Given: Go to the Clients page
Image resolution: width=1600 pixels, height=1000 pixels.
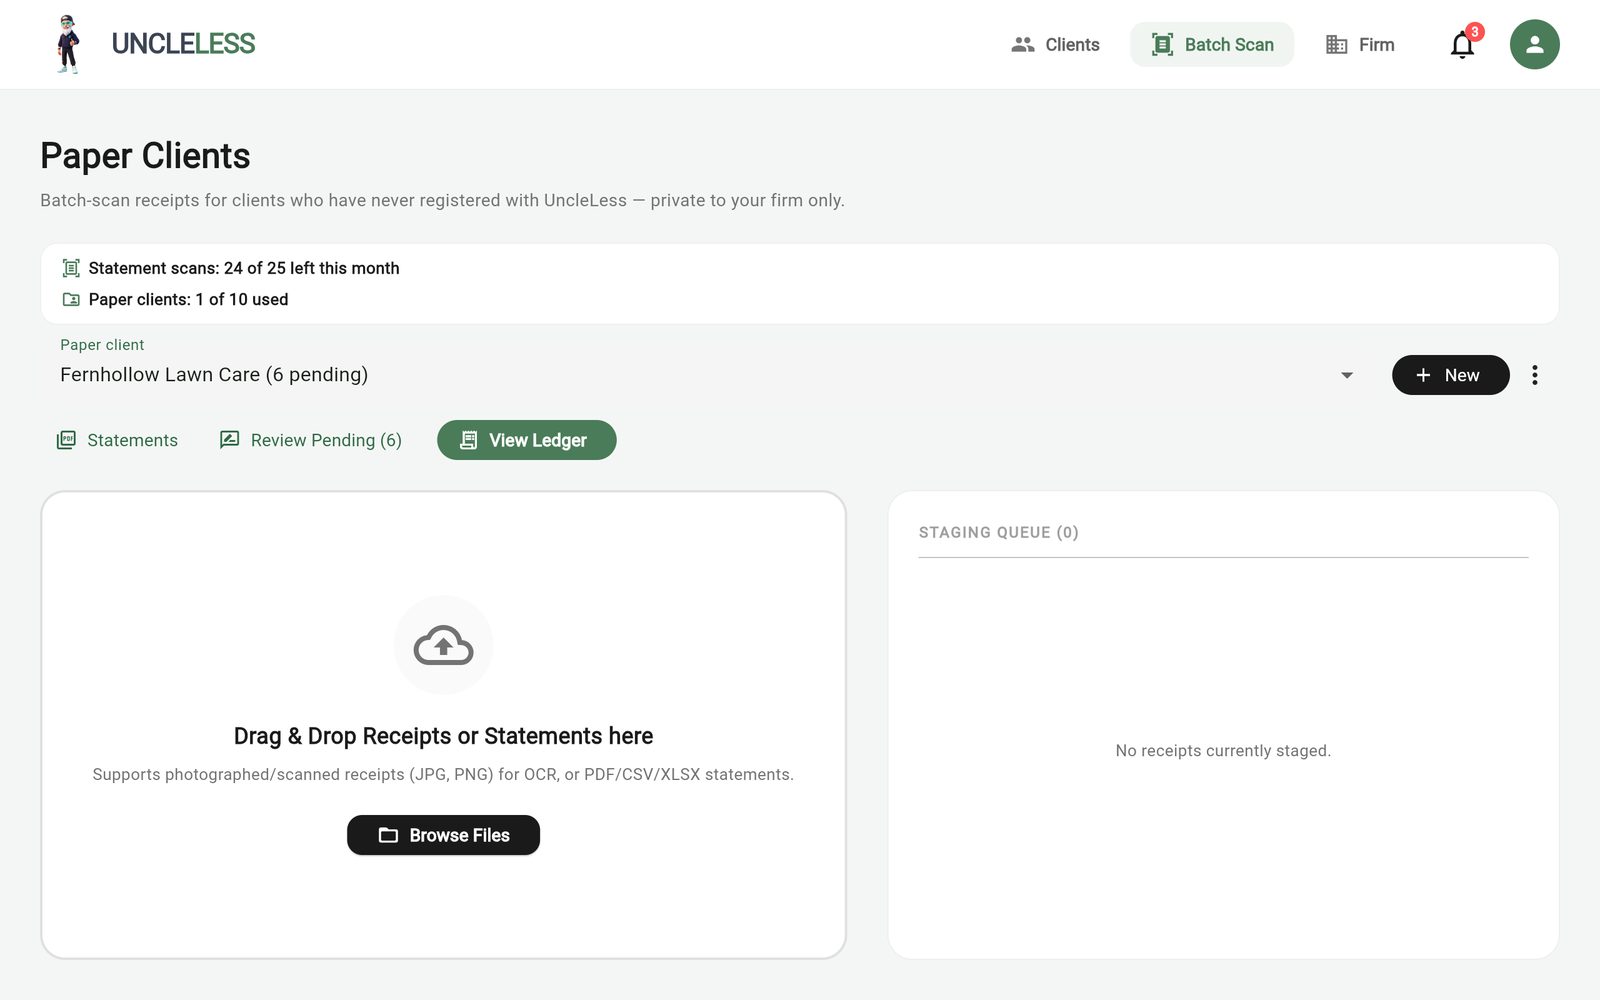Looking at the screenshot, I should (x=1055, y=44).
